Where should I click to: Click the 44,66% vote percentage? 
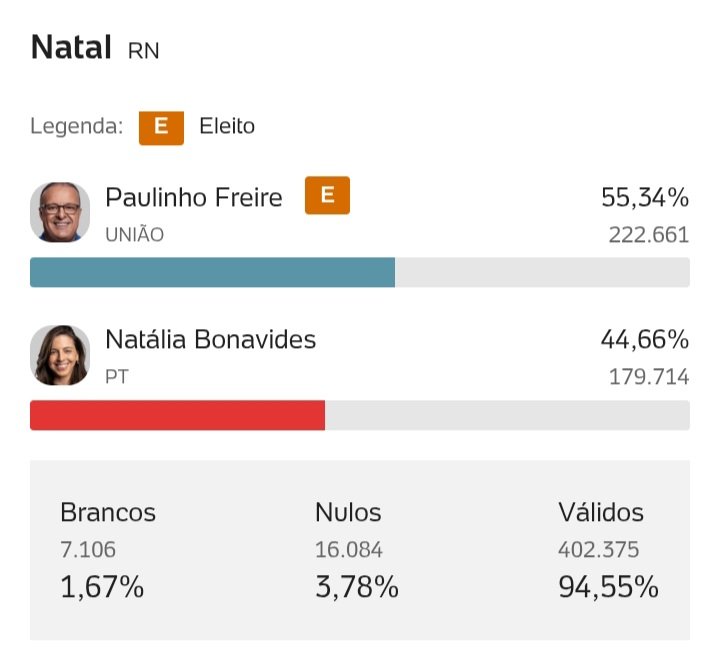coord(645,340)
